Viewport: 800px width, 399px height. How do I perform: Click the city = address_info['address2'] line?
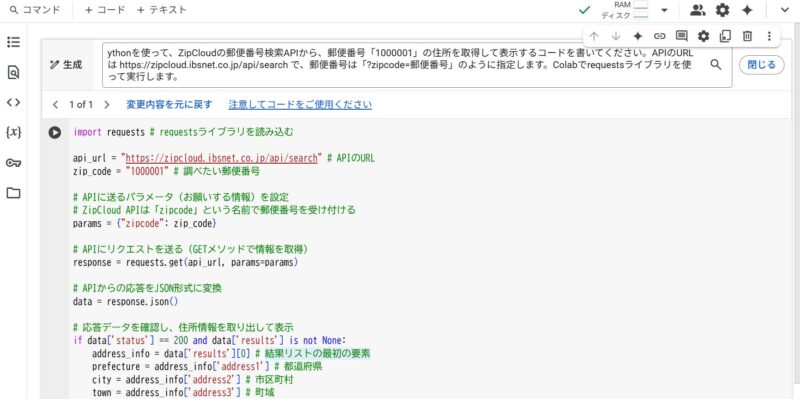tap(193, 380)
